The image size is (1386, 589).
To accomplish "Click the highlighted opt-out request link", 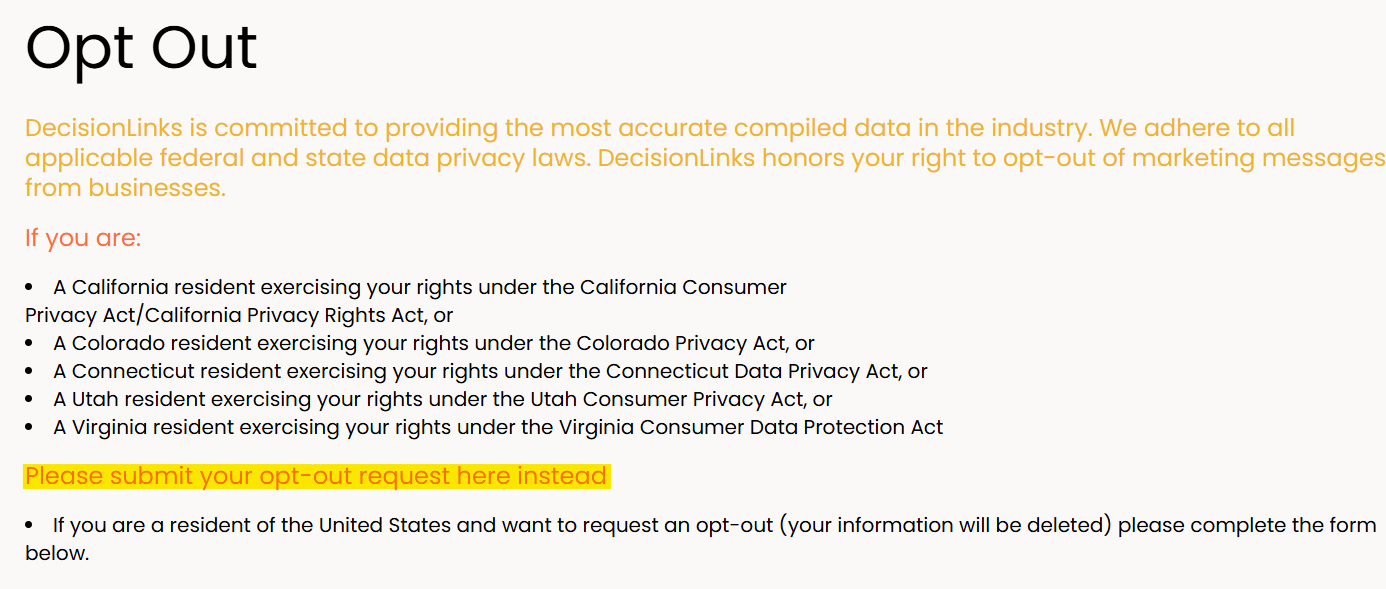I will (x=316, y=476).
